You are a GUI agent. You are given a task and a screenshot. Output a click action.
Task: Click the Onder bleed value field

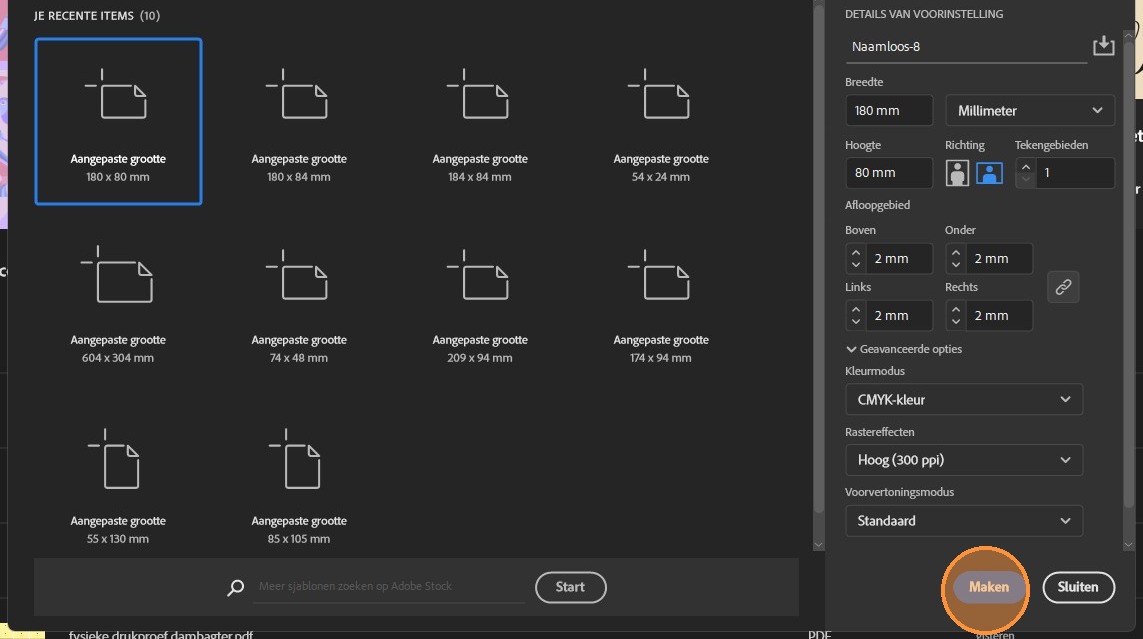tap(999, 259)
